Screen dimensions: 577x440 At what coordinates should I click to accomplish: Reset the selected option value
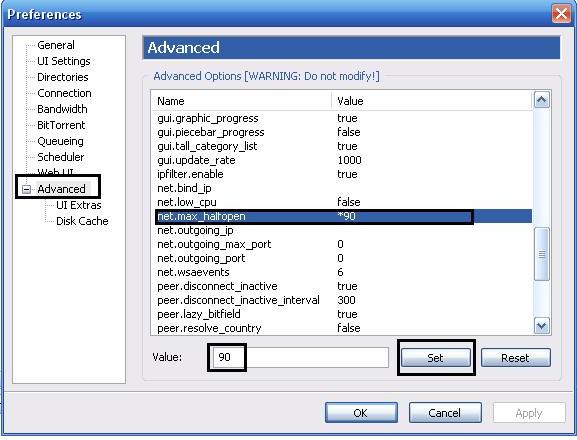[516, 358]
